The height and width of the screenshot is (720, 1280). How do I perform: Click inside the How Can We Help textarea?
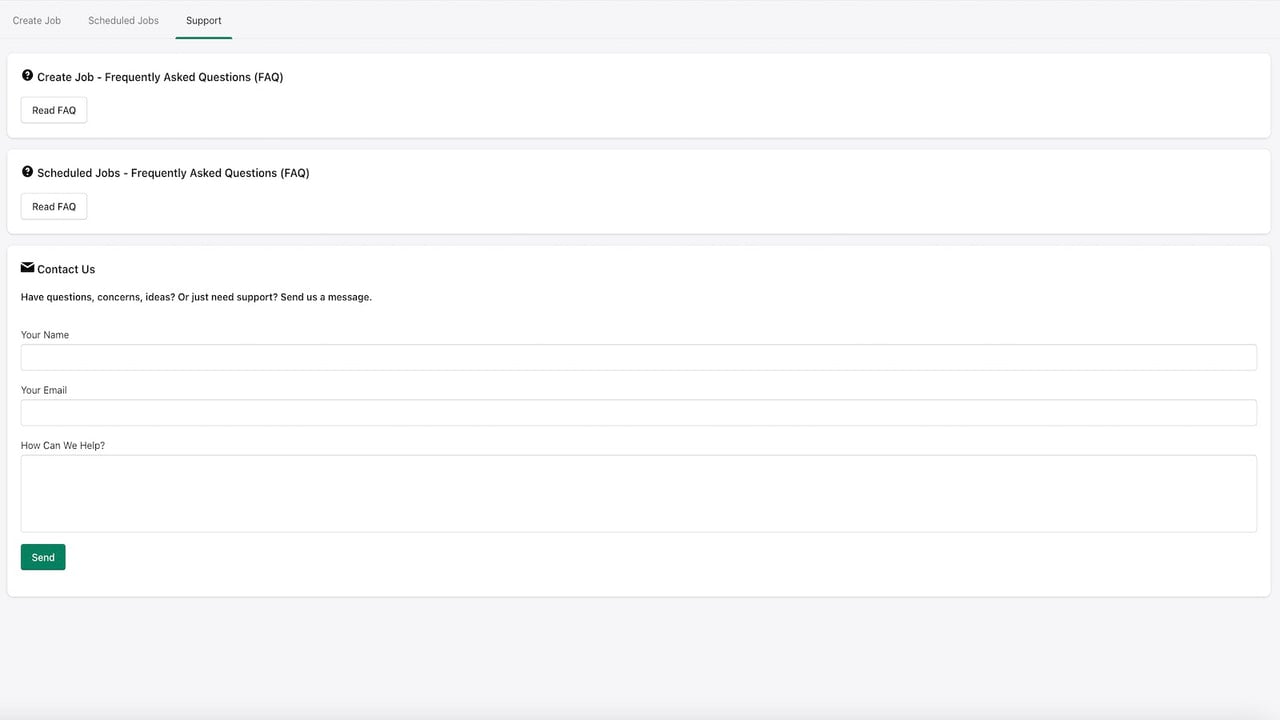pyautogui.click(x=638, y=494)
